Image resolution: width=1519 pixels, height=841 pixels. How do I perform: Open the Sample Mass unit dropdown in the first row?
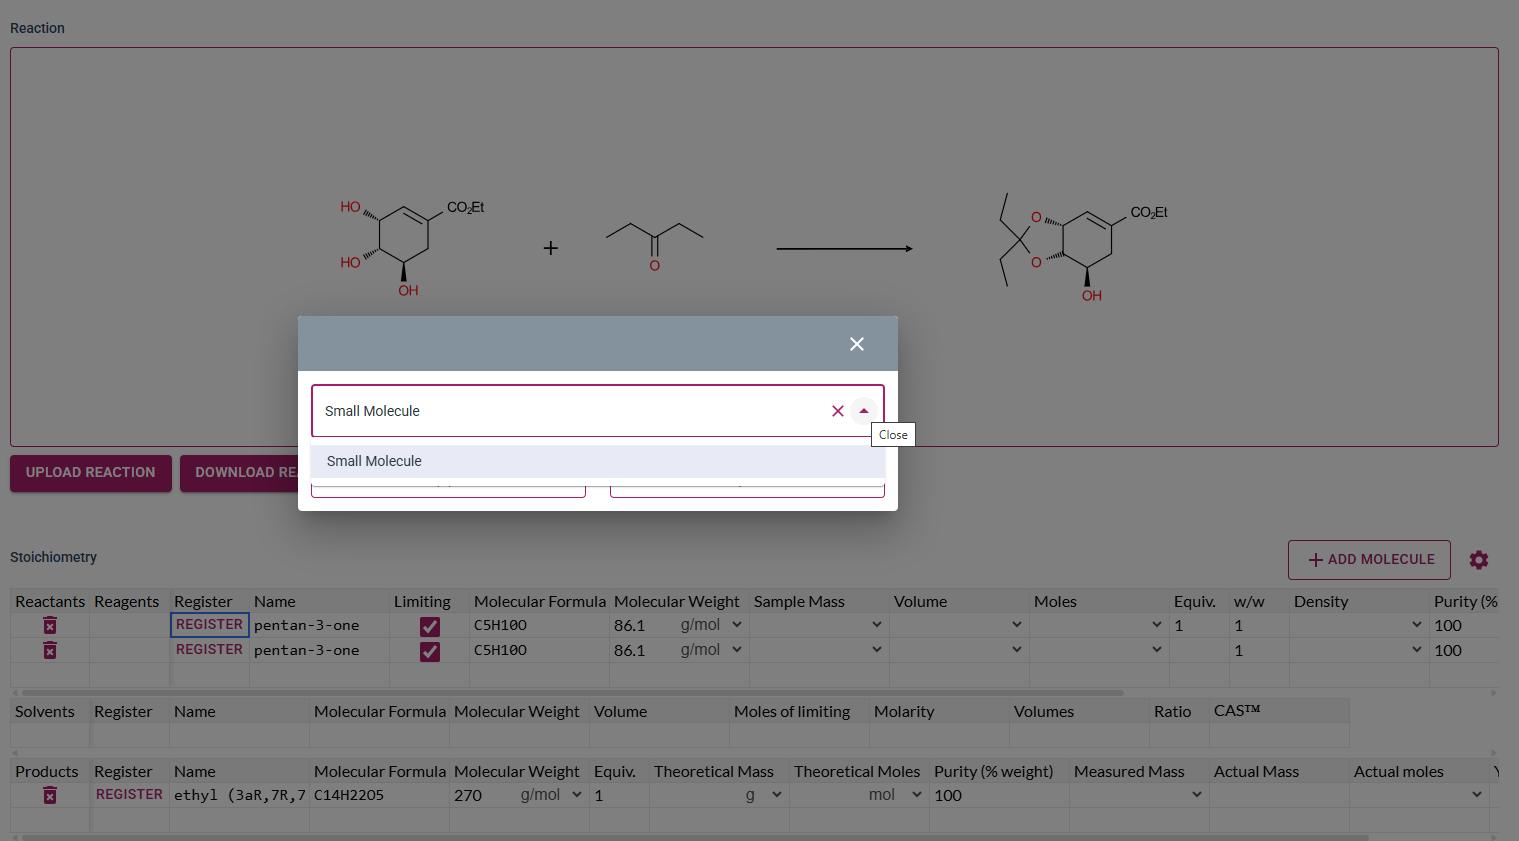[877, 625]
